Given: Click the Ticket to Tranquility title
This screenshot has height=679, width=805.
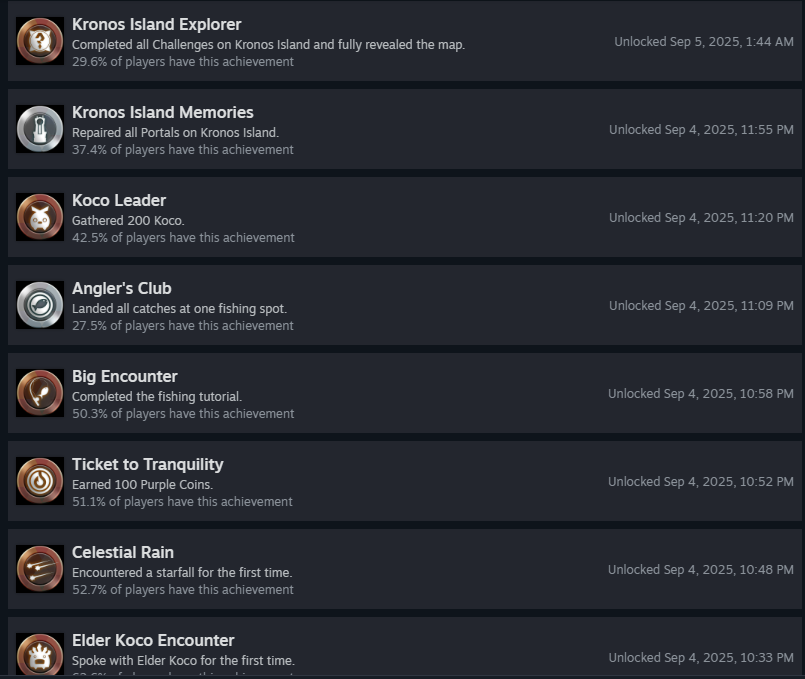Looking at the screenshot, I should tap(147, 464).
